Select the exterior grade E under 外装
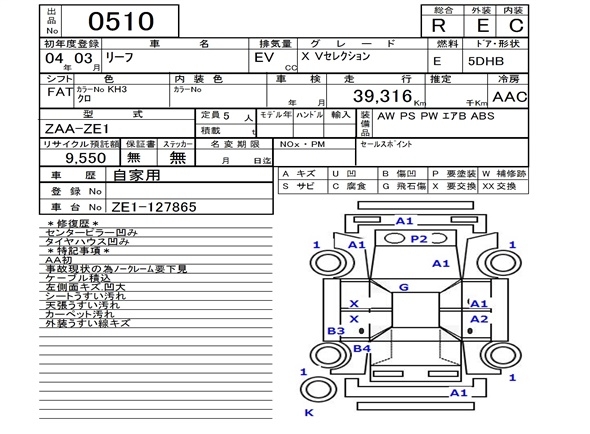Screen dimensions: 590x434 coord(483,26)
